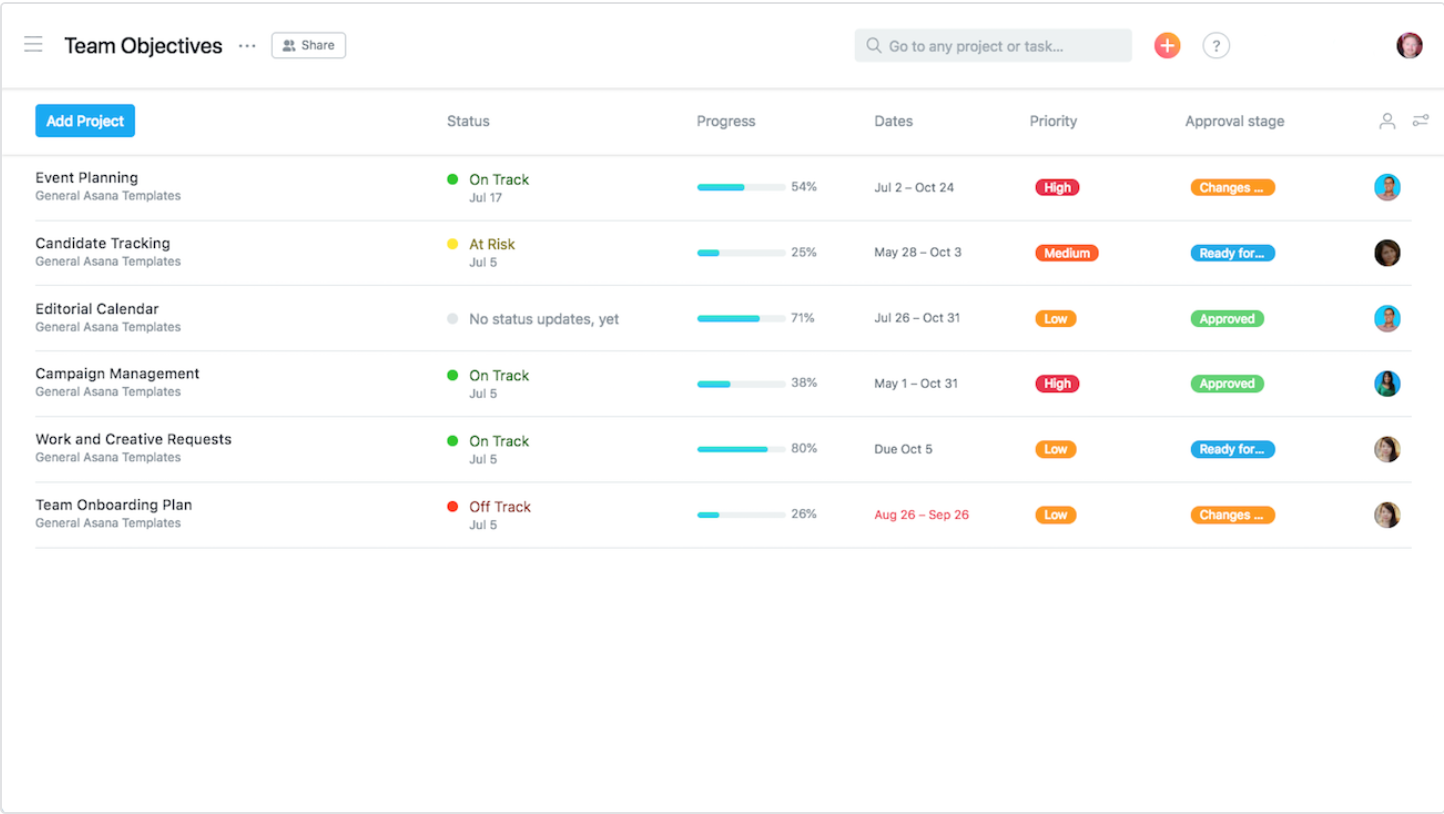Open the hamburger sidebar menu
Image resolution: width=1444 pixels, height=814 pixels.
[33, 45]
